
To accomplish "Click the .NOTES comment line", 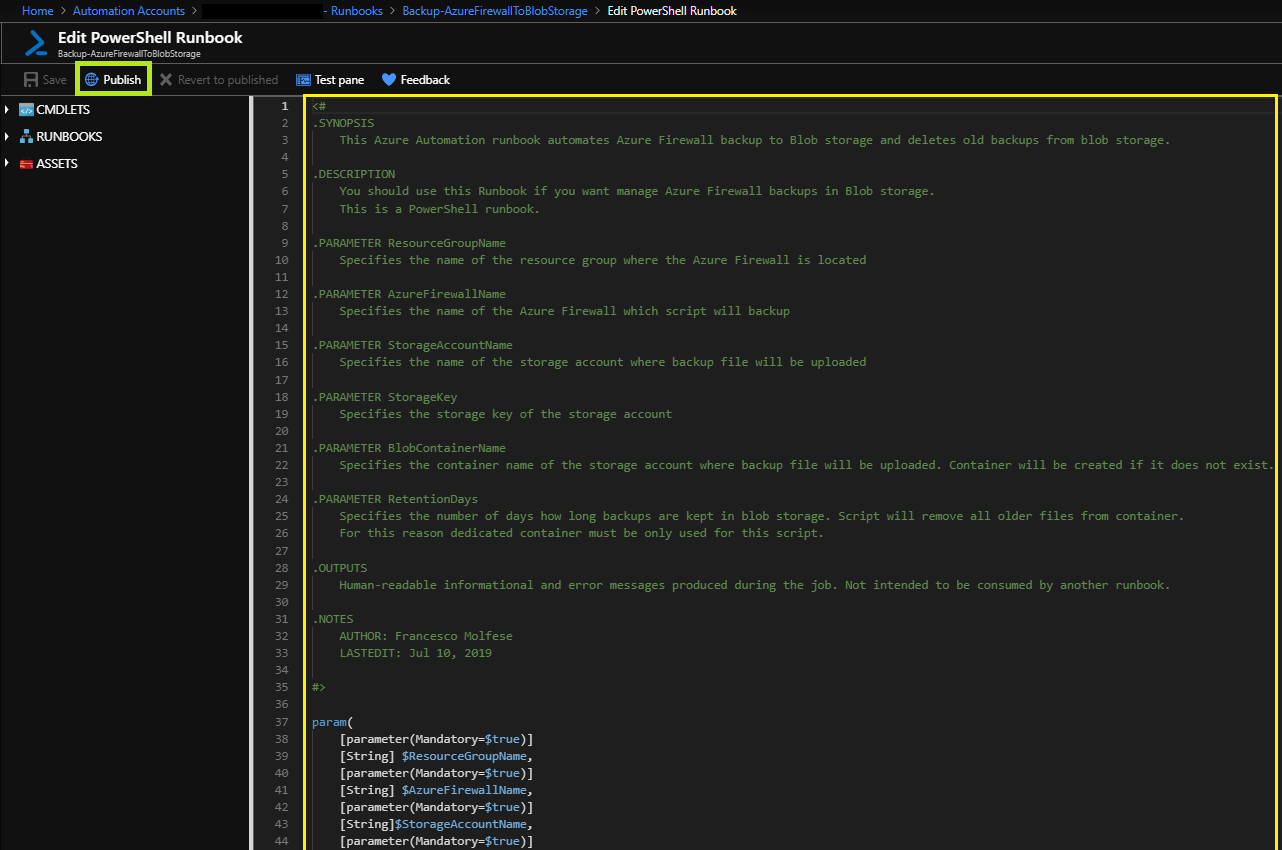I will tap(333, 619).
